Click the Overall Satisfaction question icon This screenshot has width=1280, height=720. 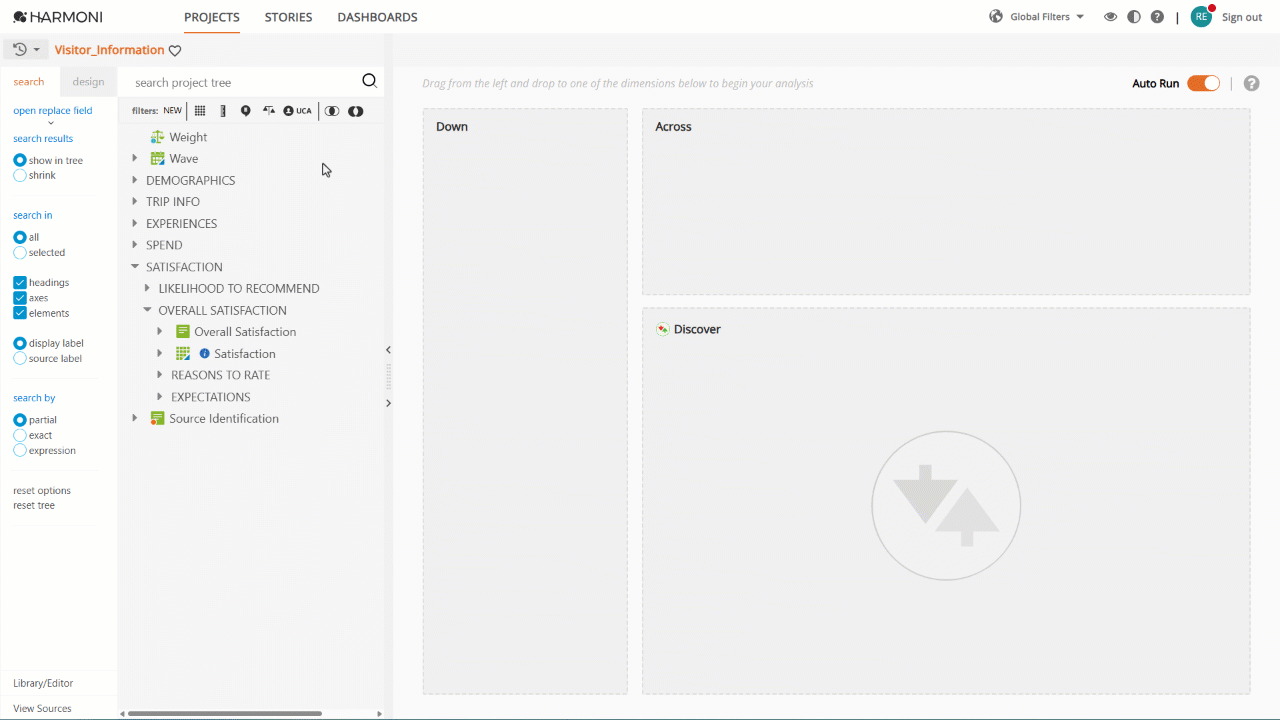(183, 332)
